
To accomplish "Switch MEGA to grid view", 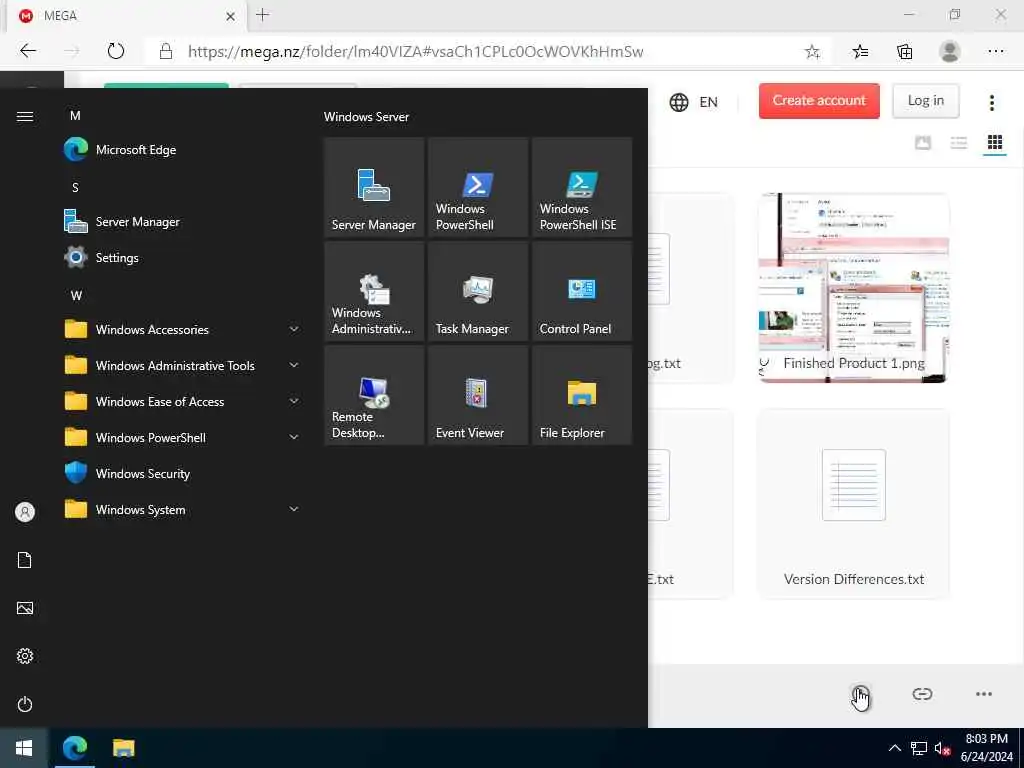I will 995,142.
